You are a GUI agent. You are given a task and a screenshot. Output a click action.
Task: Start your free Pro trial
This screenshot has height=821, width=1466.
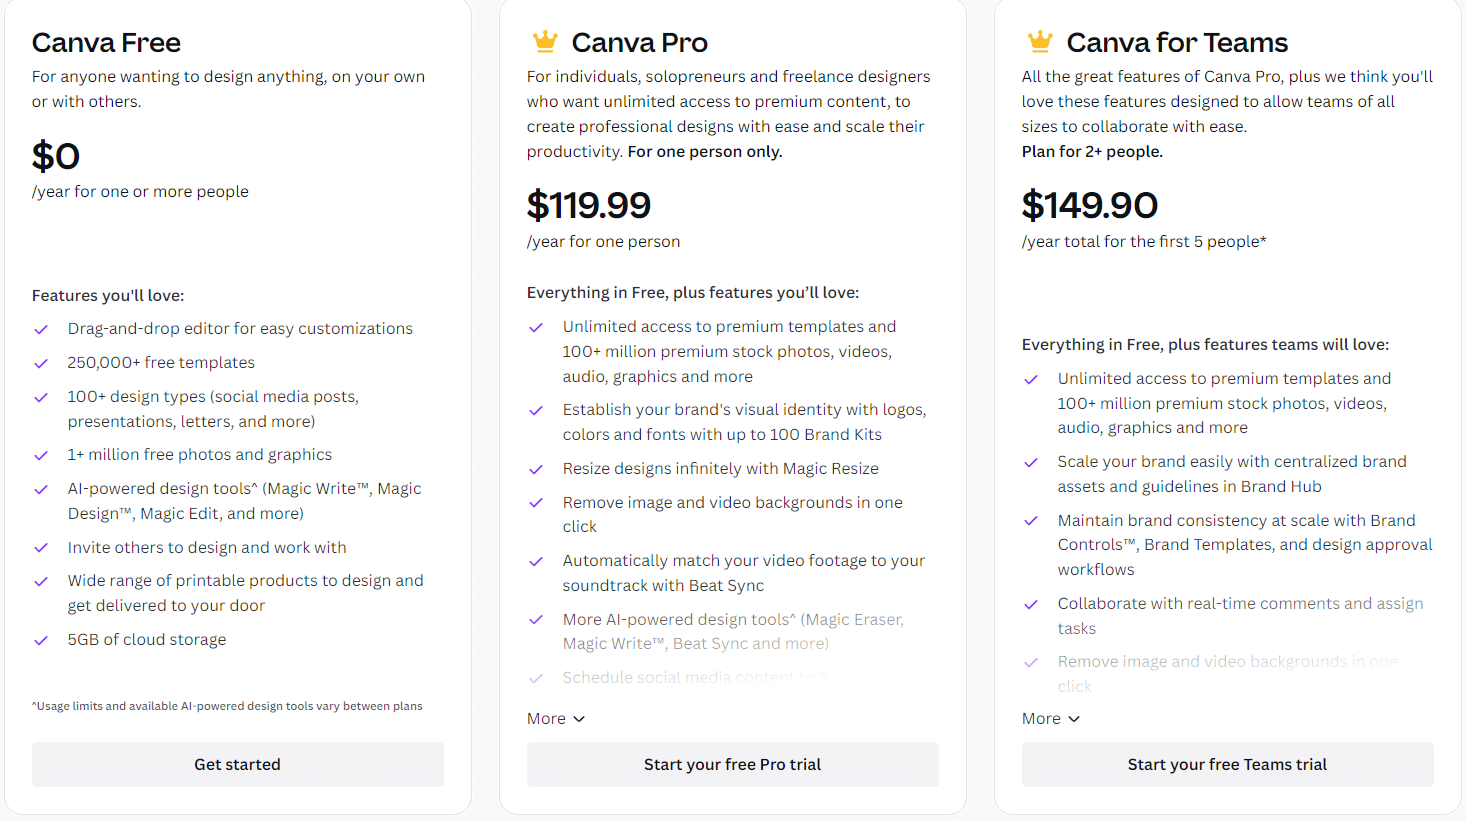733,764
